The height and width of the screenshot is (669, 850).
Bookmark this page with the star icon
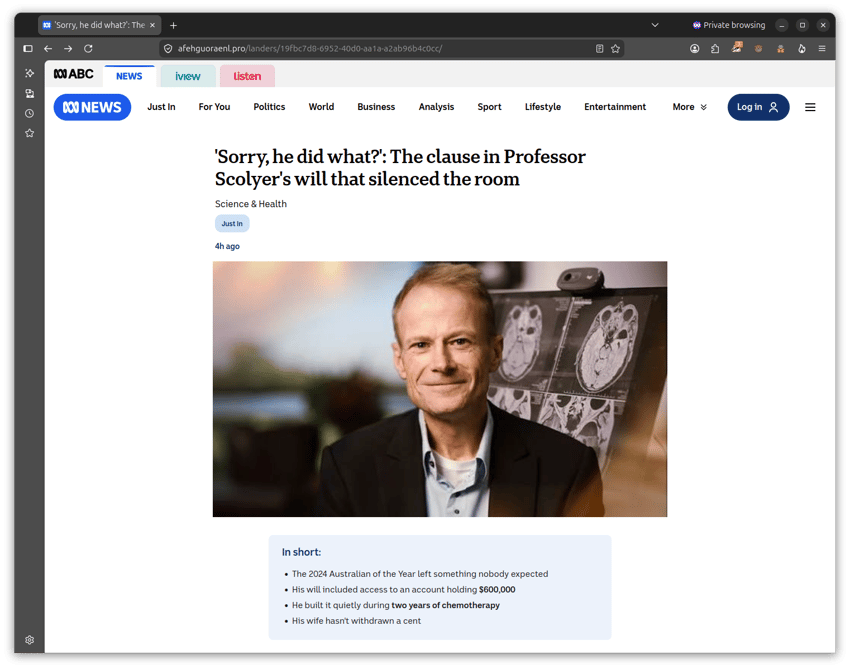[x=615, y=48]
